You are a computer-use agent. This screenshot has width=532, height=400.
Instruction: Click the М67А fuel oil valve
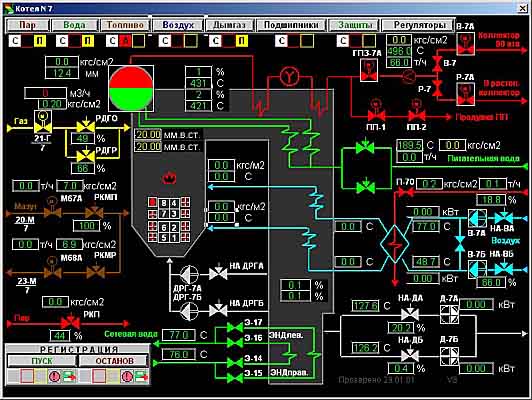click(53, 208)
